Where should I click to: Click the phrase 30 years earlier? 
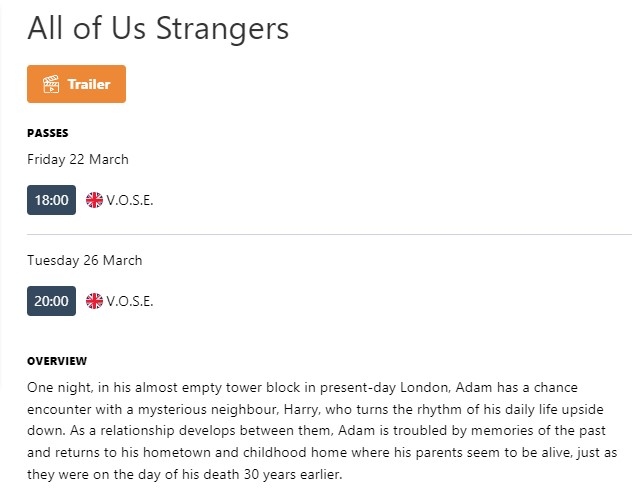(x=293, y=474)
